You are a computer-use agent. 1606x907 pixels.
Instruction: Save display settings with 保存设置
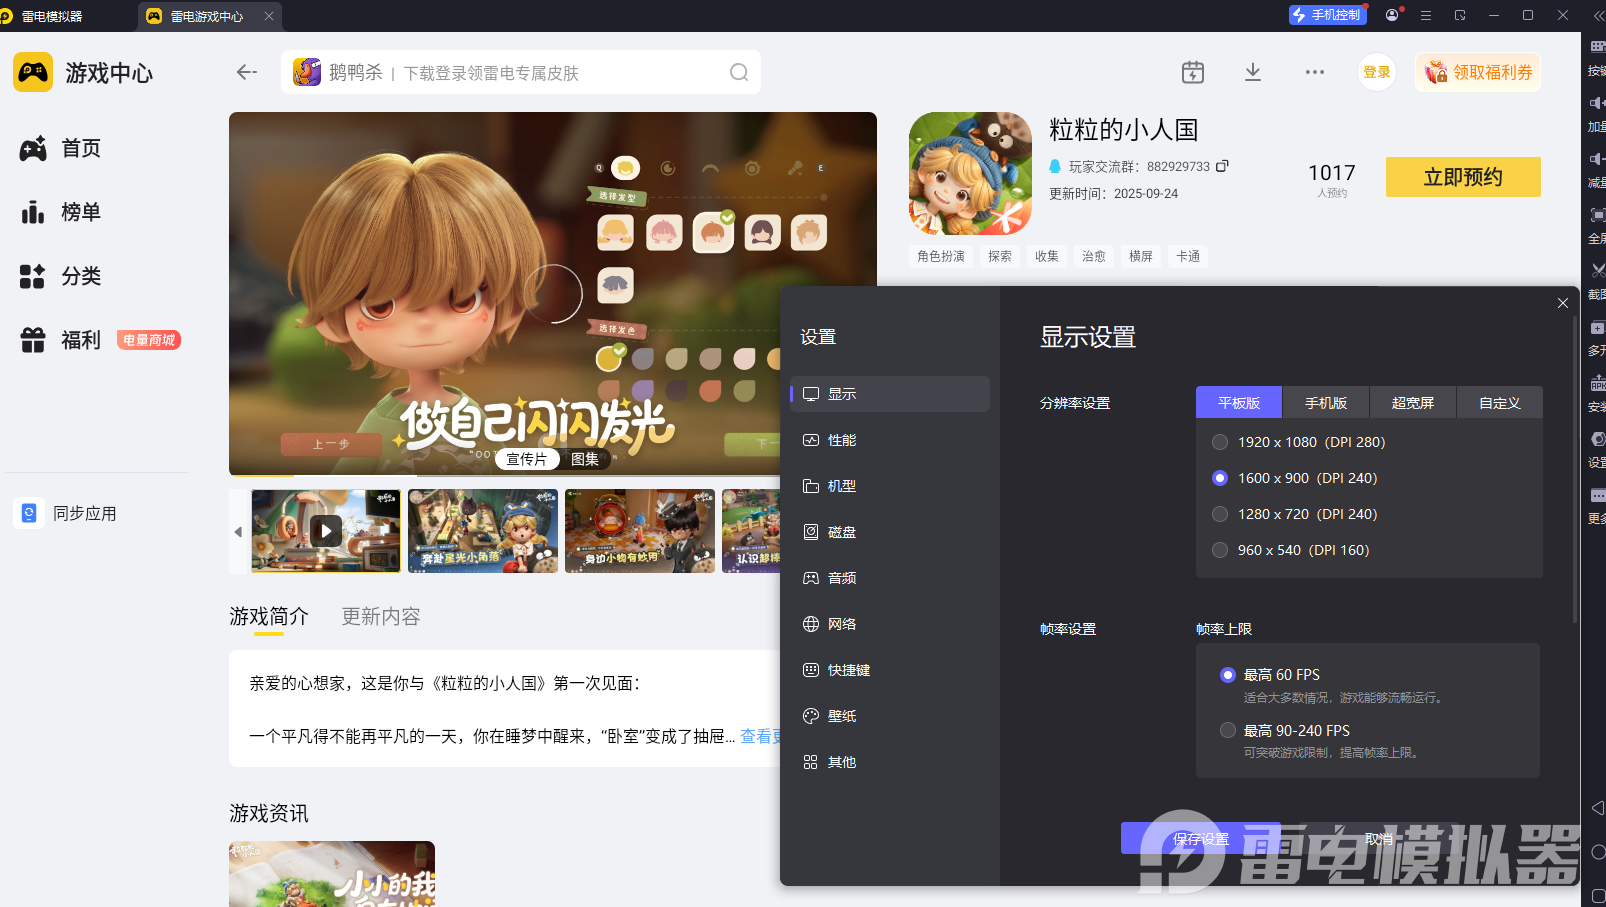coord(1202,839)
